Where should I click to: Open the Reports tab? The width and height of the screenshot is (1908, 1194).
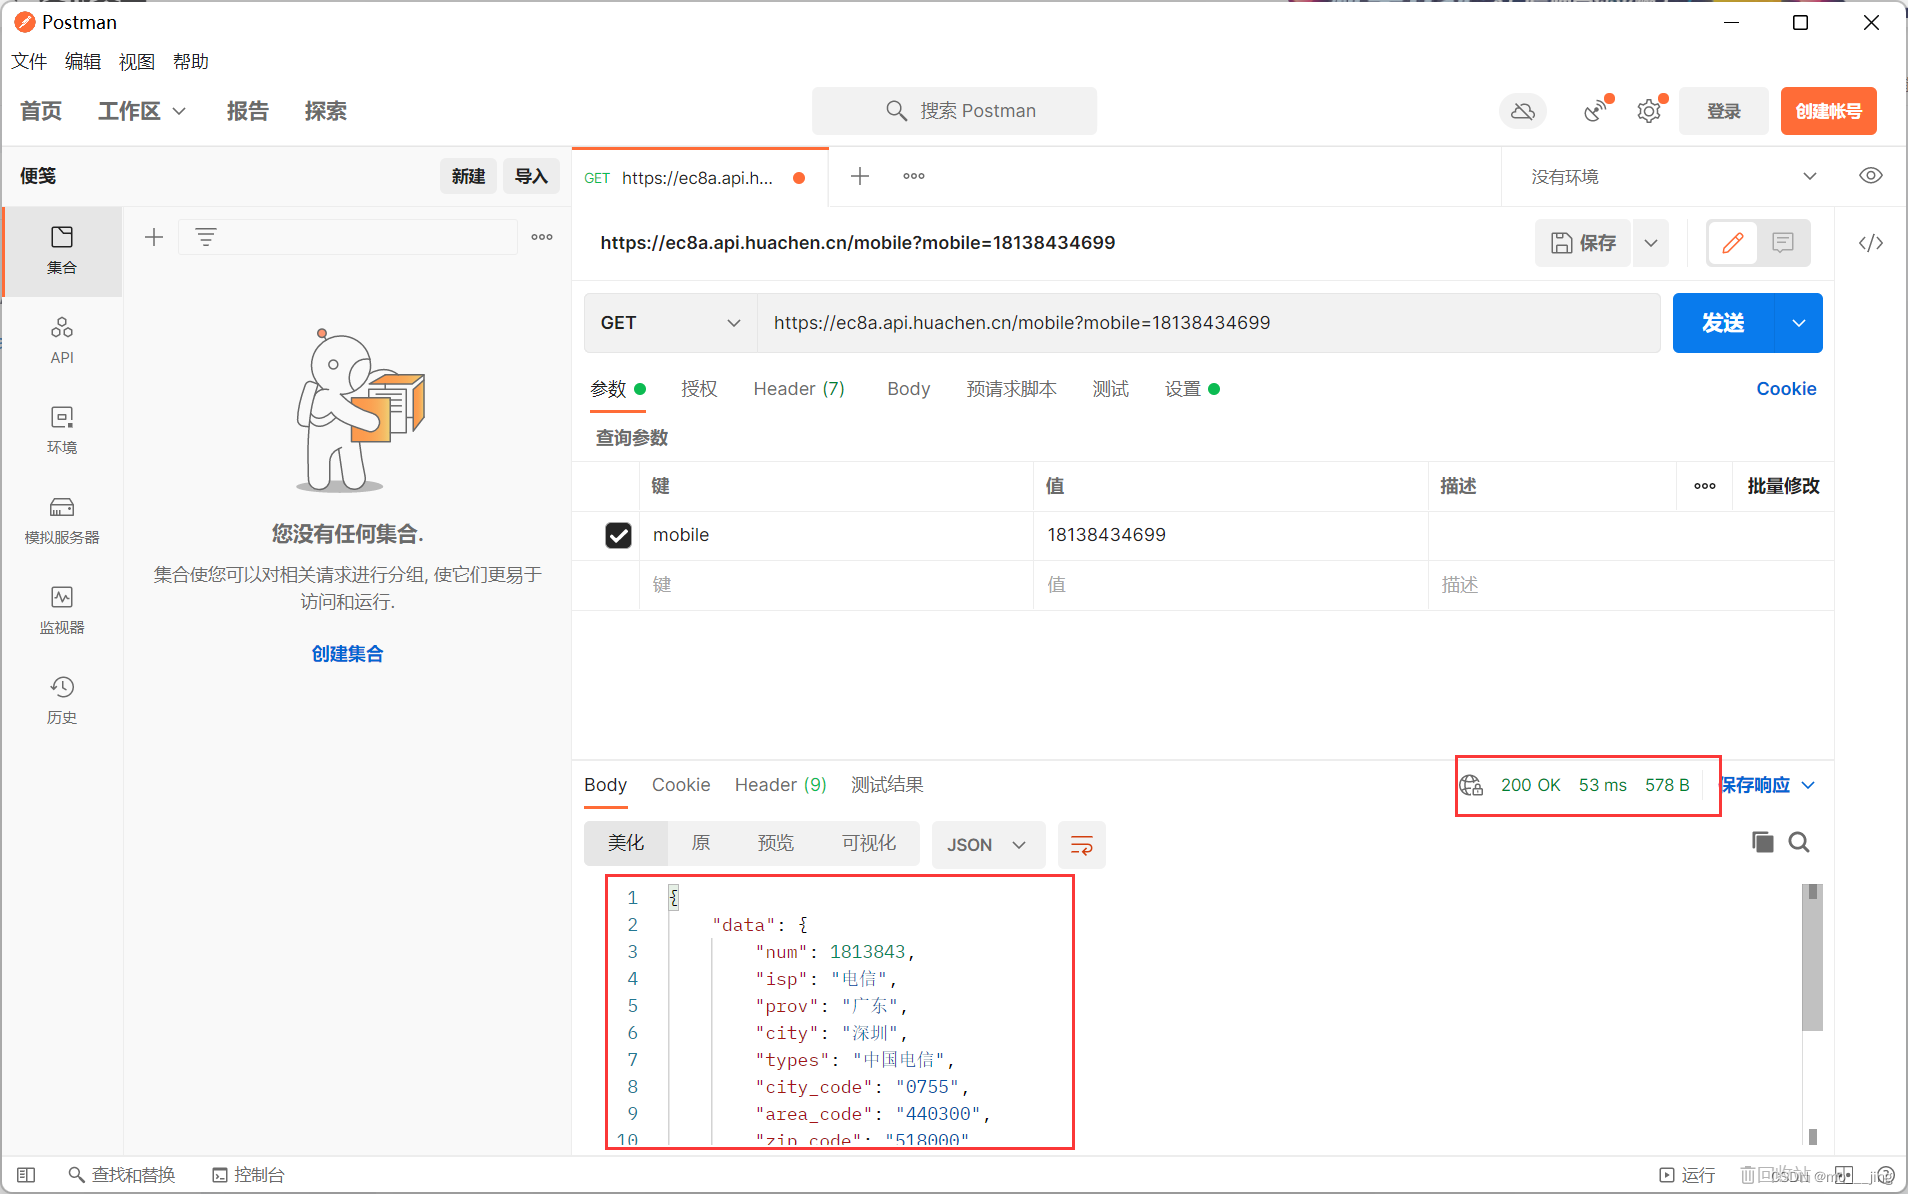248,111
